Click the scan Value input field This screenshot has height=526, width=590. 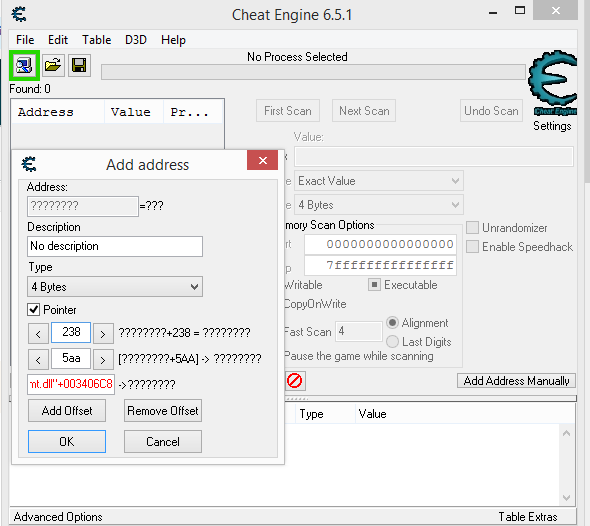tap(434, 157)
